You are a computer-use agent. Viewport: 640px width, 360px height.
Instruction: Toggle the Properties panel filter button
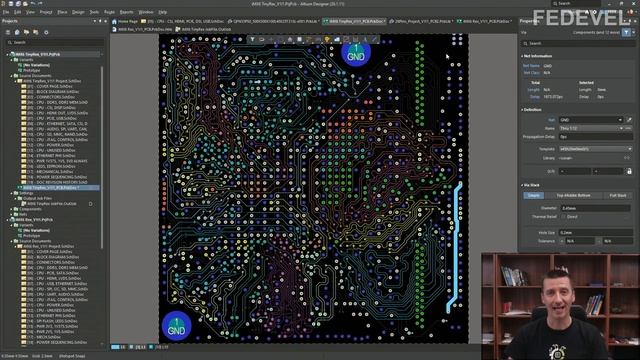click(x=626, y=32)
